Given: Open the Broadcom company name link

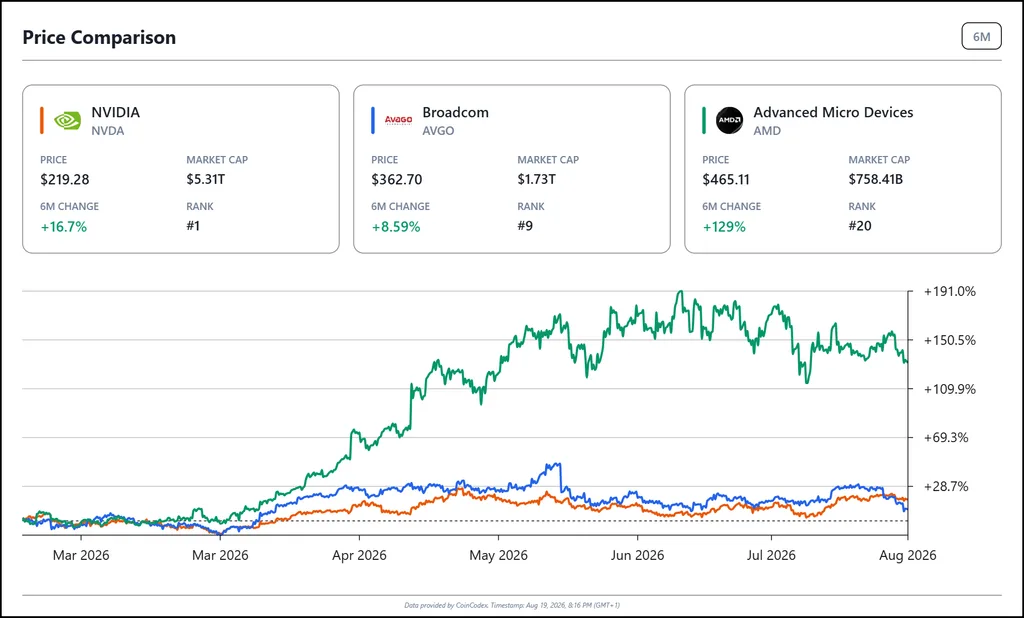Looking at the screenshot, I should (455, 112).
